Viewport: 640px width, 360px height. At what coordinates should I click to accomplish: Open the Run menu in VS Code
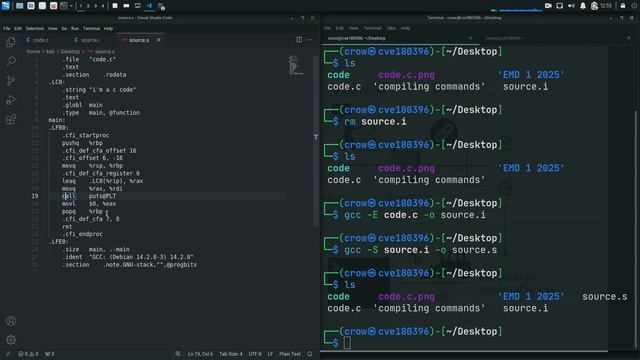click(x=75, y=29)
